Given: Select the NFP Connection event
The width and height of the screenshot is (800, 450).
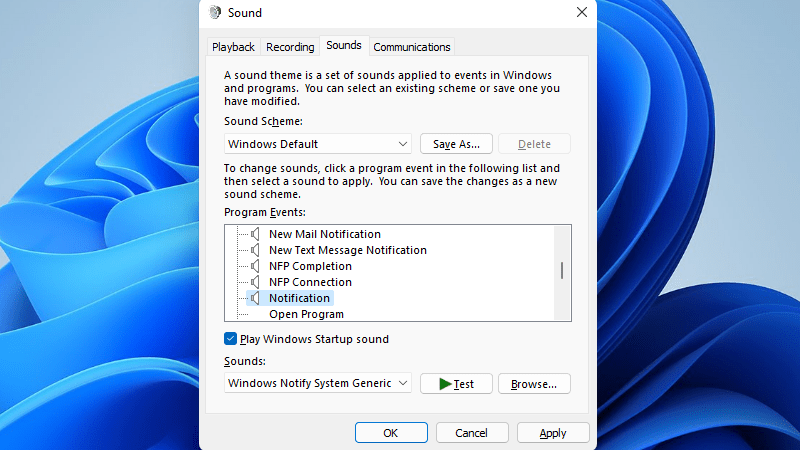Looking at the screenshot, I should [310, 282].
